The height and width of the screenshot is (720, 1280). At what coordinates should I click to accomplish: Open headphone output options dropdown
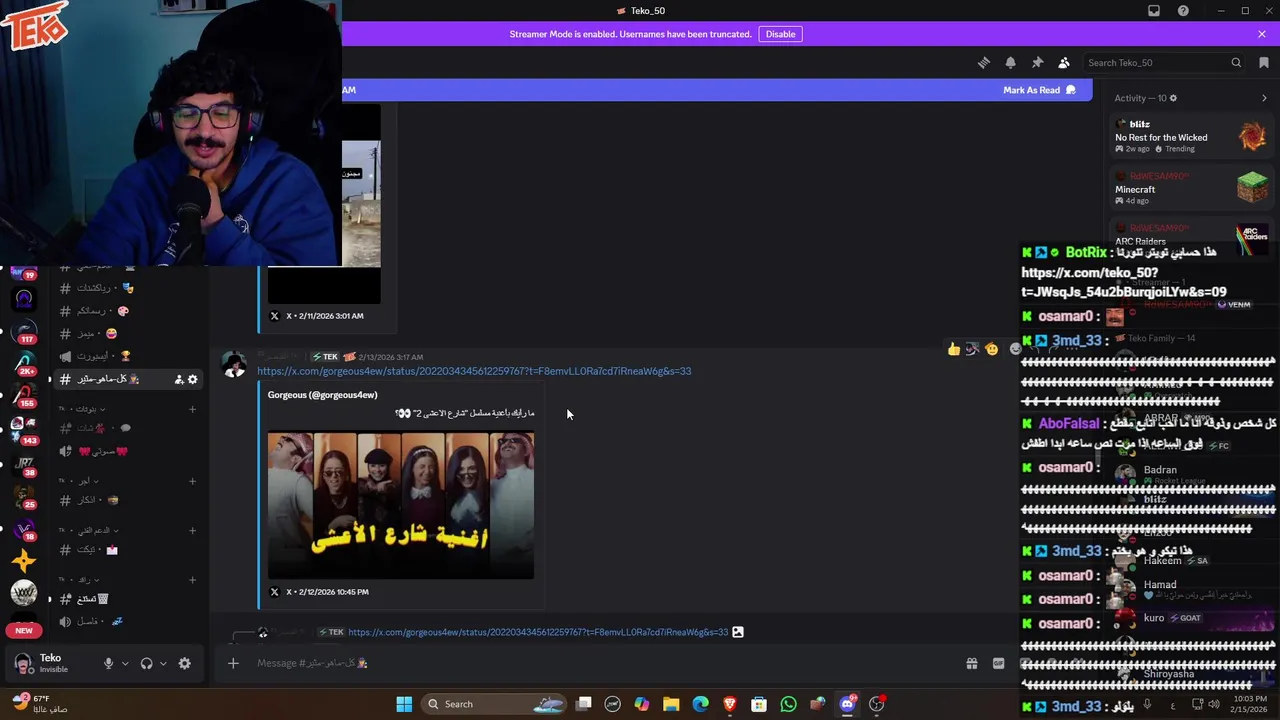pyautogui.click(x=163, y=663)
